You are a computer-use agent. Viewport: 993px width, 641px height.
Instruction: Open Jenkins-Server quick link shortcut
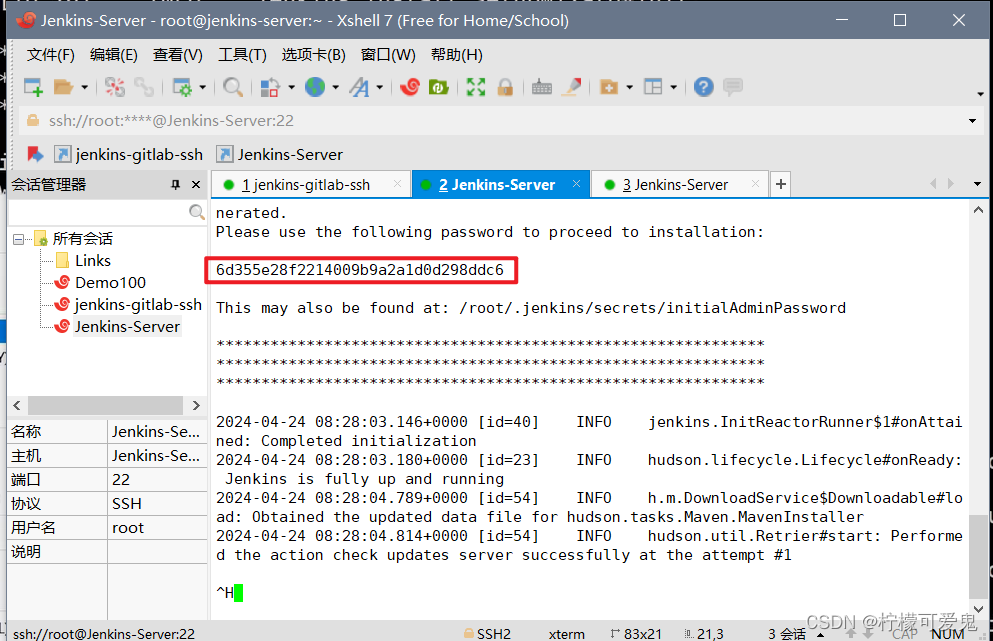tap(279, 155)
